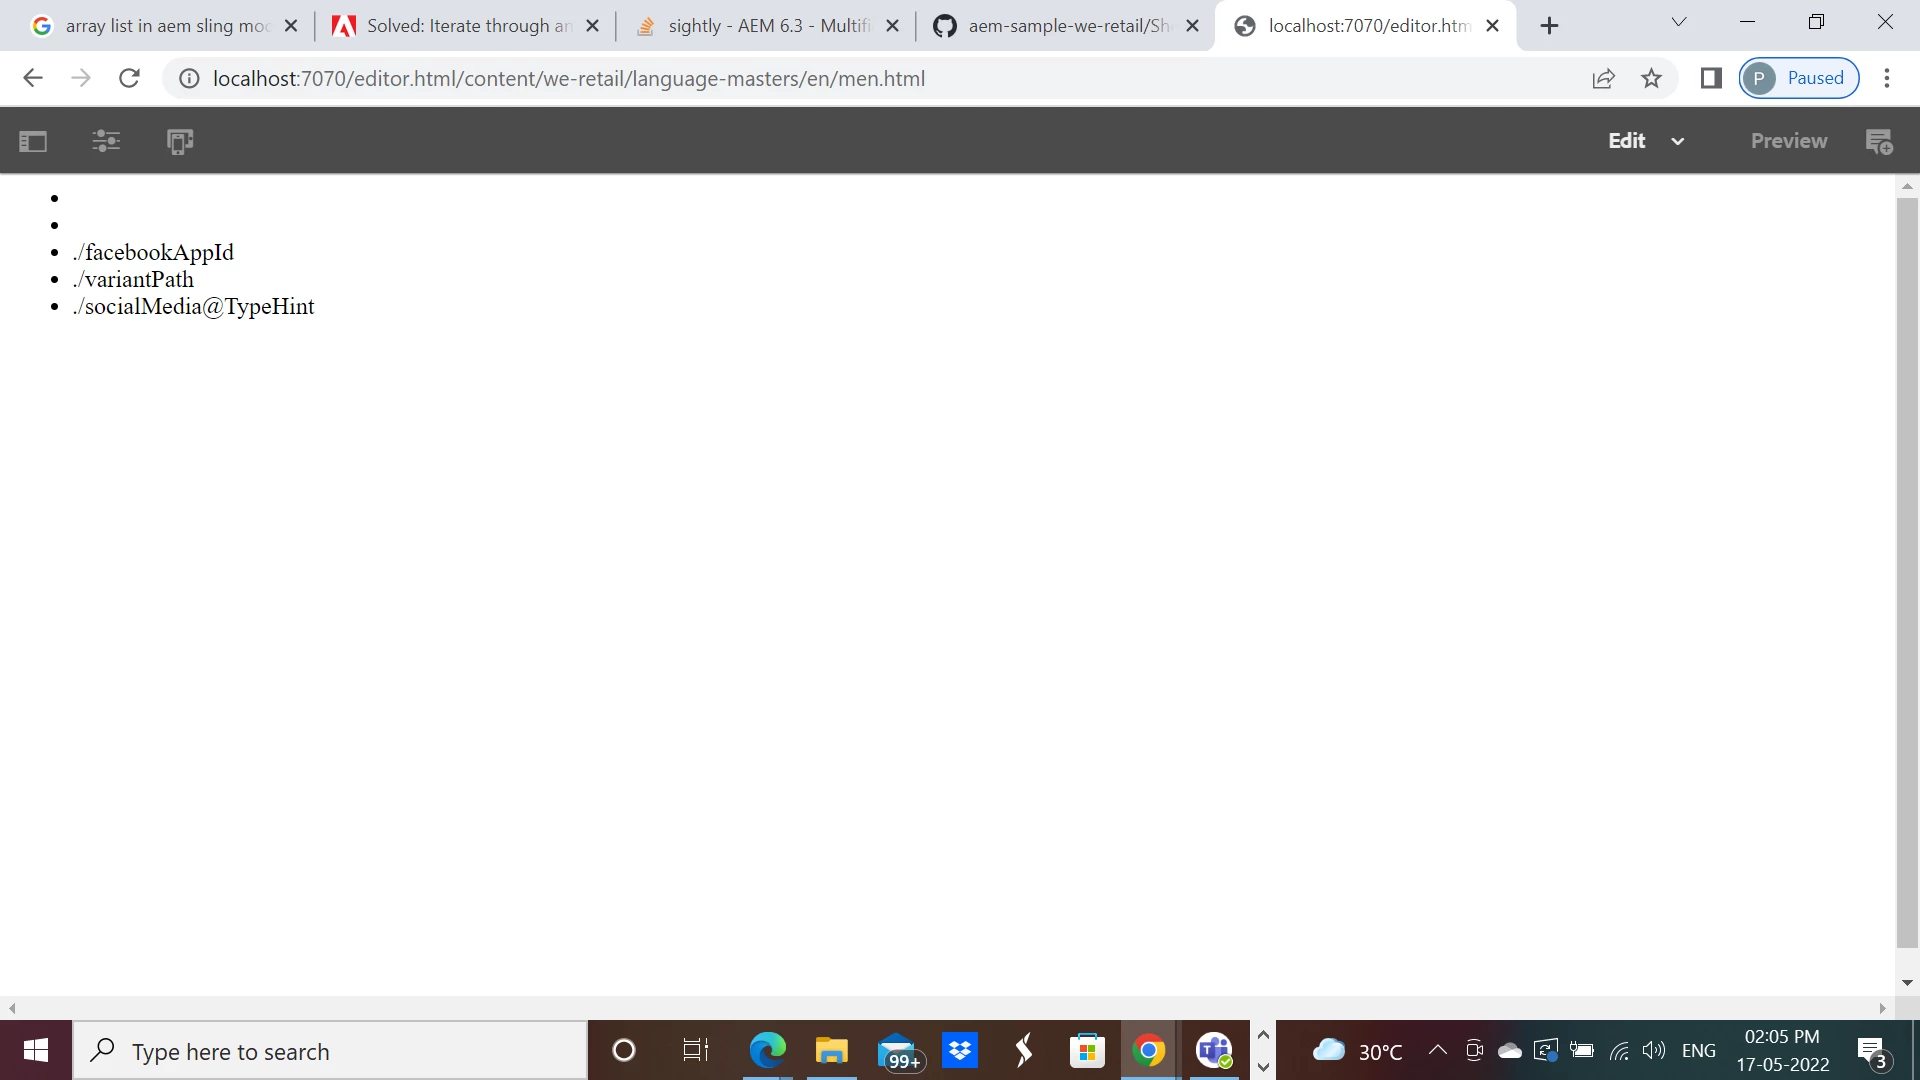Click the share page icon
The image size is (1920, 1080).
point(1603,78)
